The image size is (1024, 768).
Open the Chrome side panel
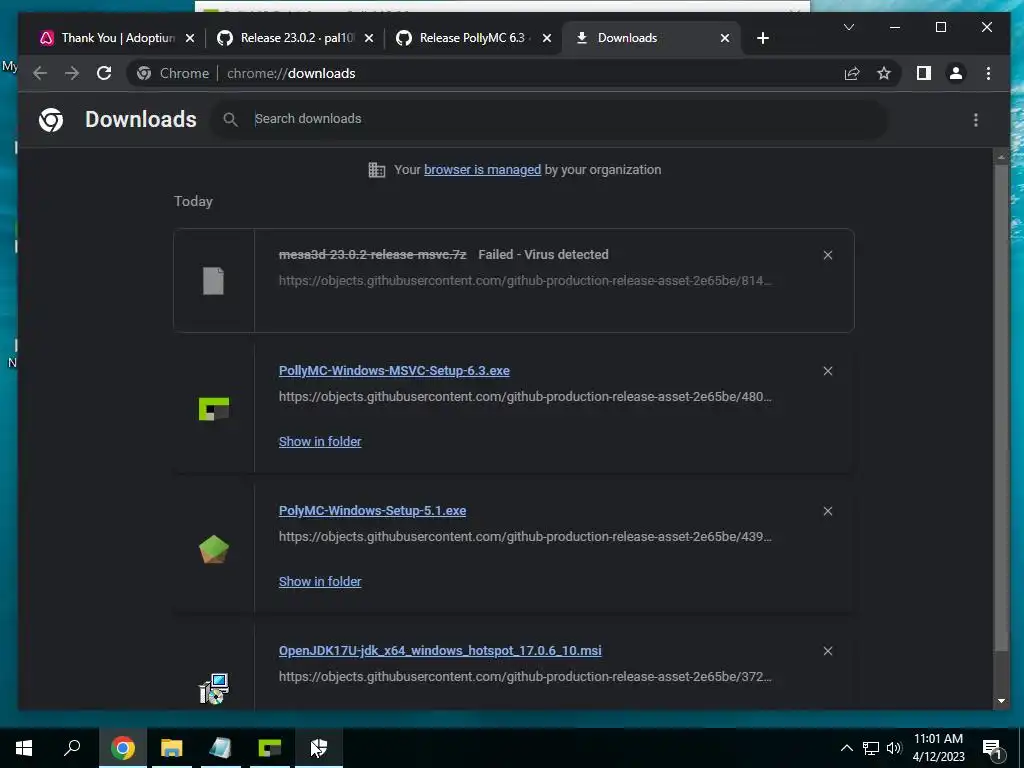point(923,73)
